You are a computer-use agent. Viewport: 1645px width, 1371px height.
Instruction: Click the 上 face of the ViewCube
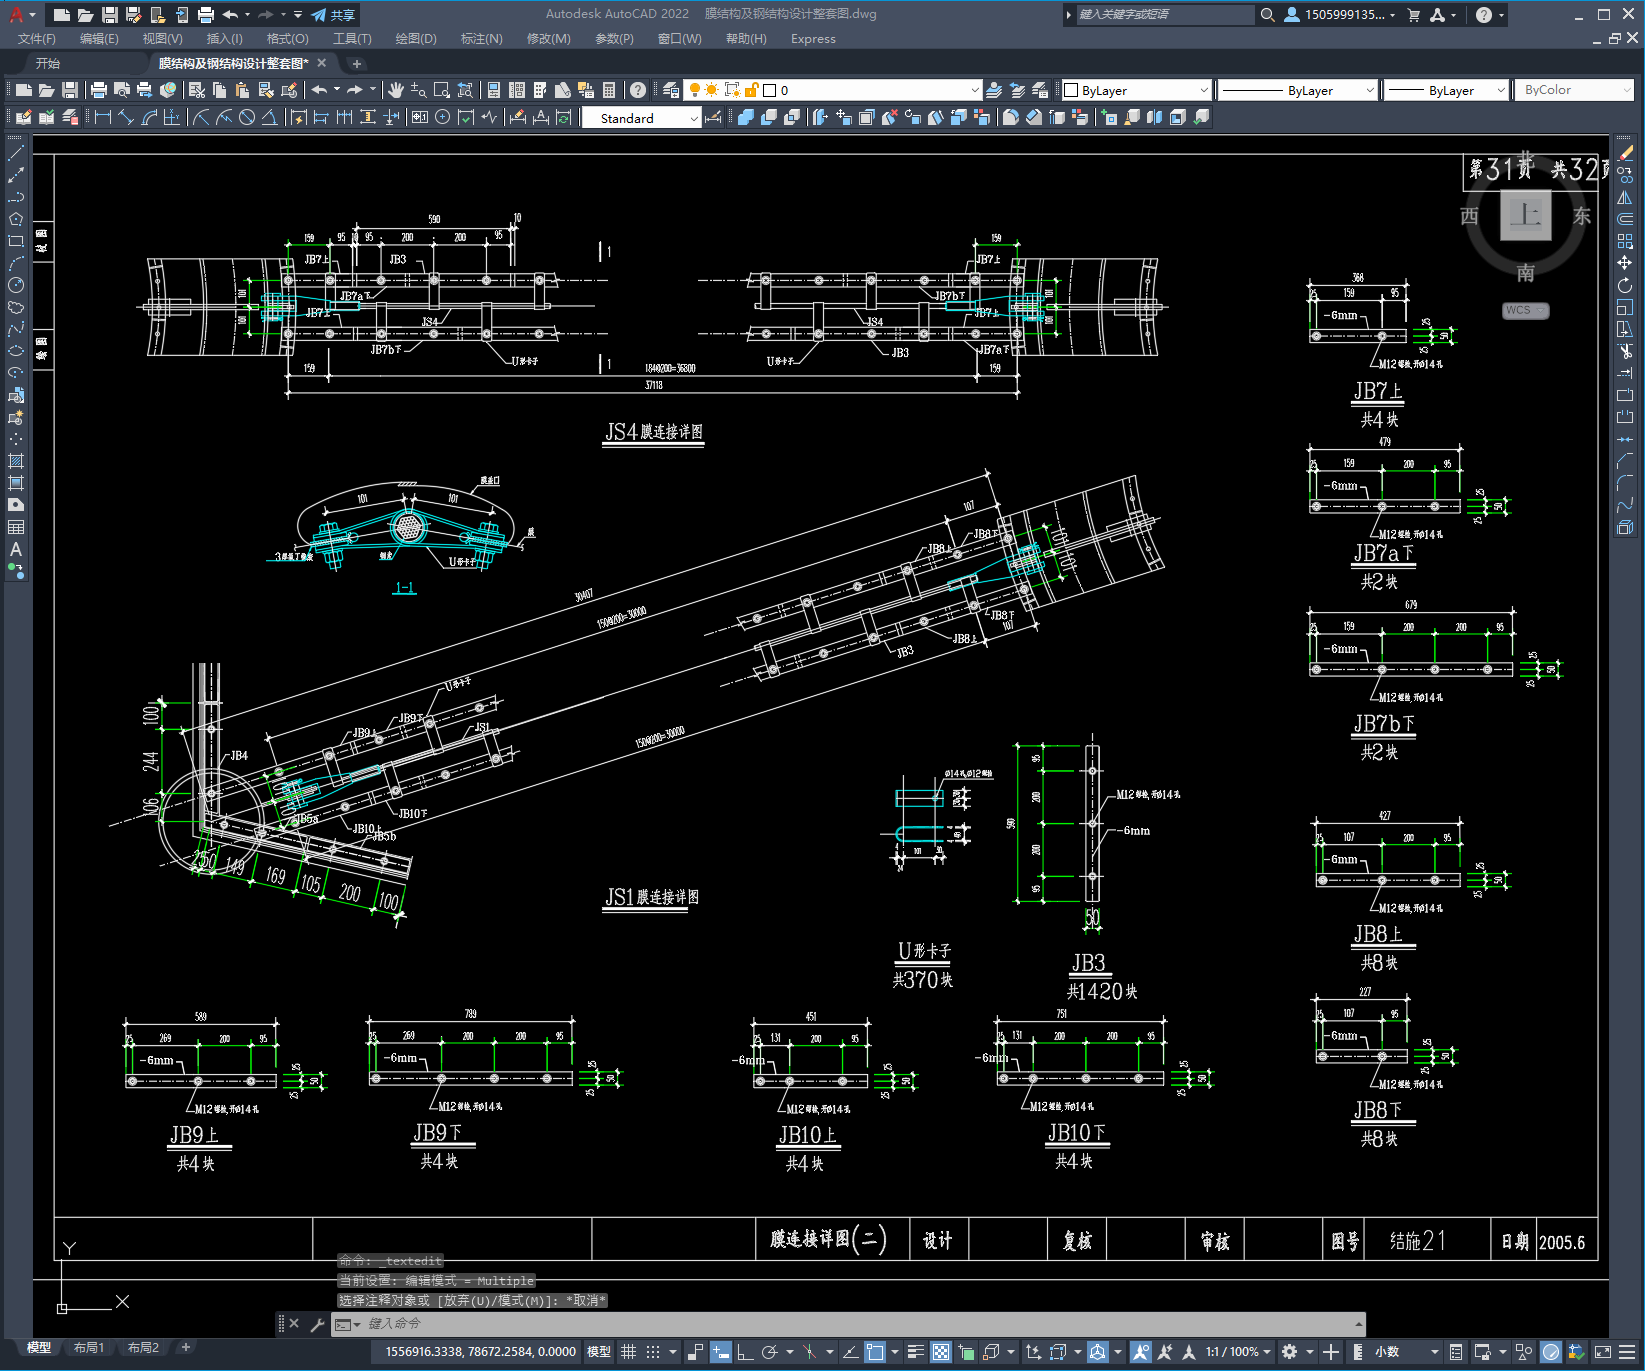1525,214
